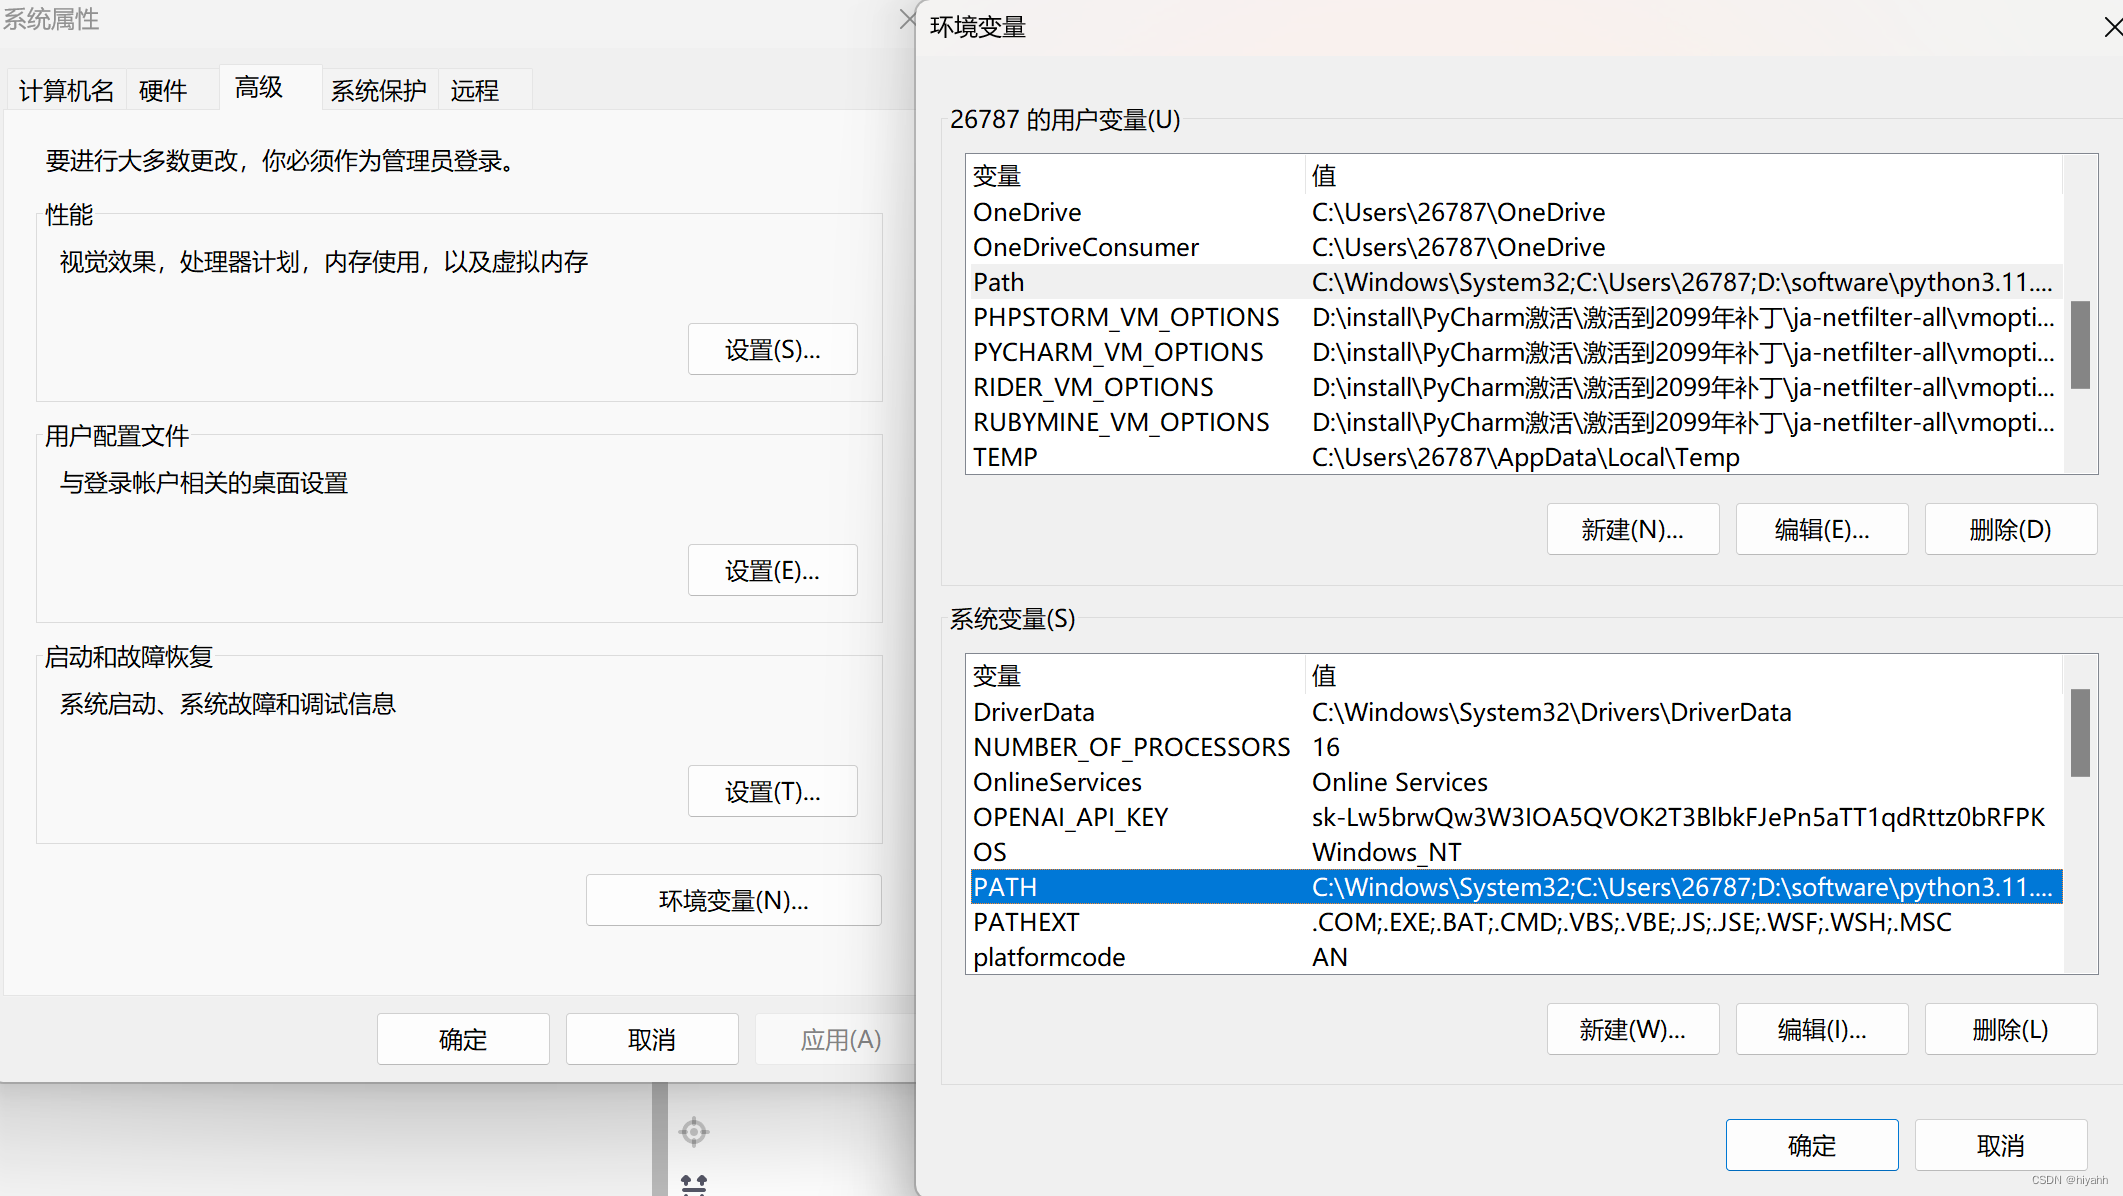Click 编辑(I) for system variables
This screenshot has width=2123, height=1196.
point(1821,1030)
